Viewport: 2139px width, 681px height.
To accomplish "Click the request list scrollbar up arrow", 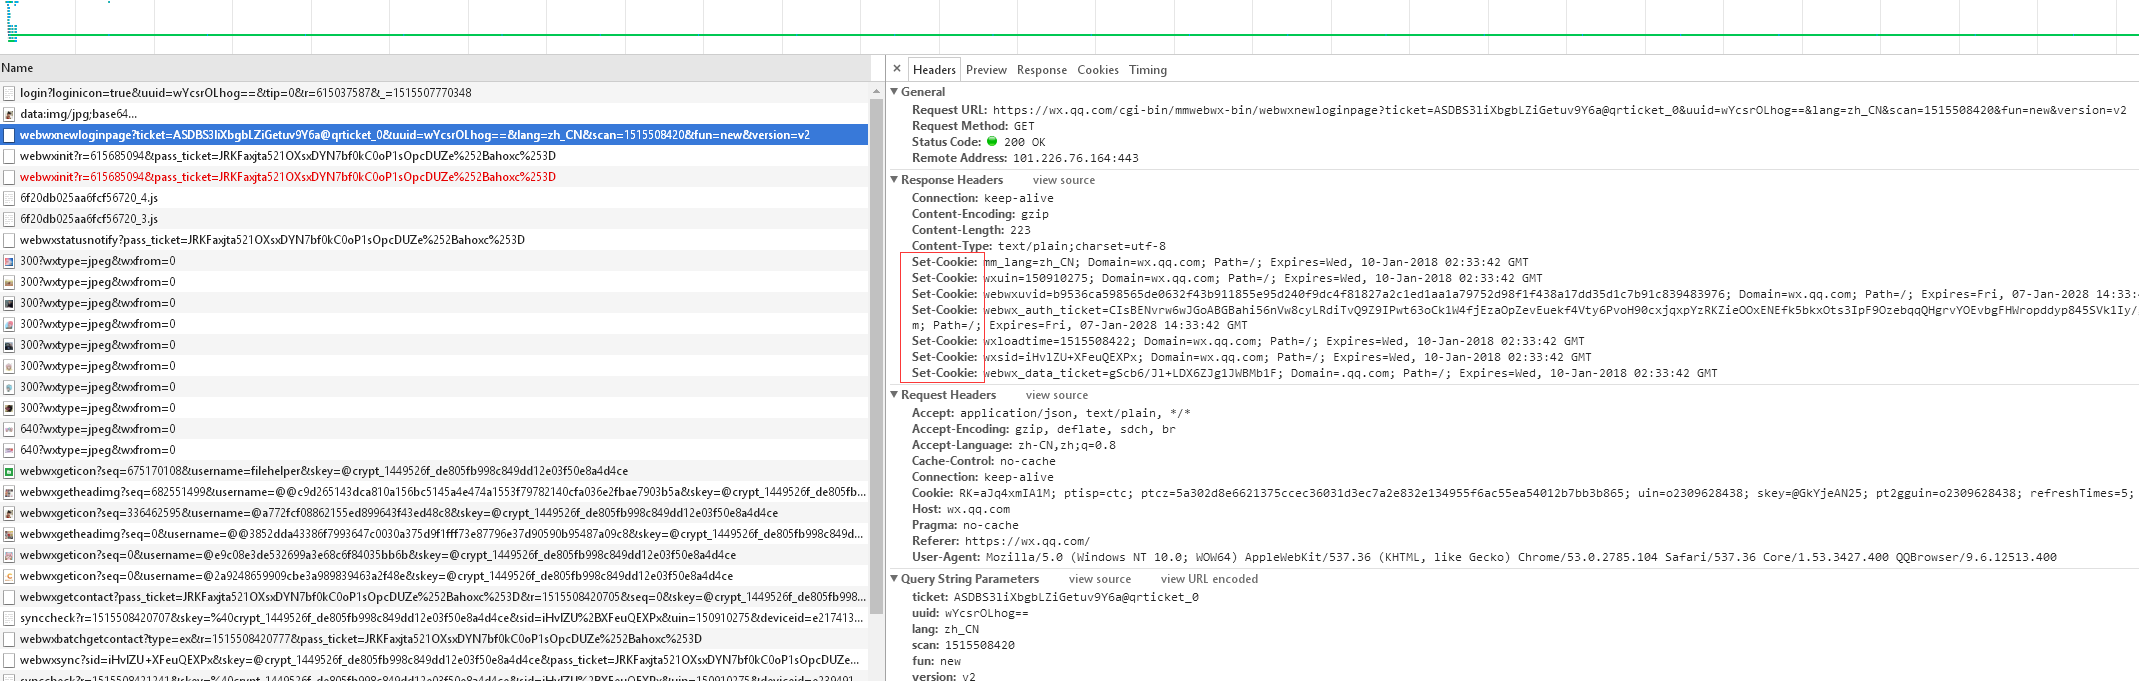I will pyautogui.click(x=876, y=91).
